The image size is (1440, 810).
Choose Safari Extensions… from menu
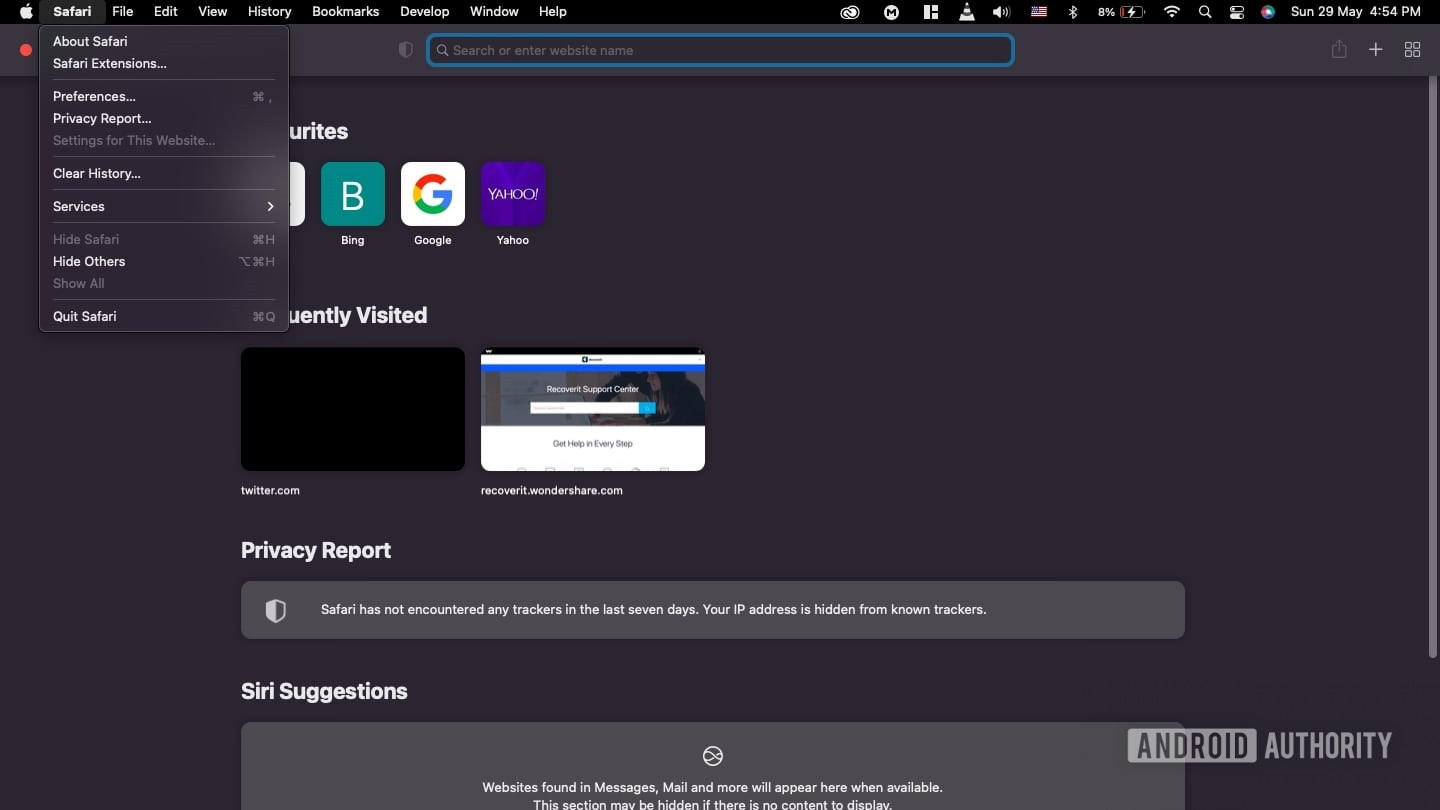coord(164,63)
